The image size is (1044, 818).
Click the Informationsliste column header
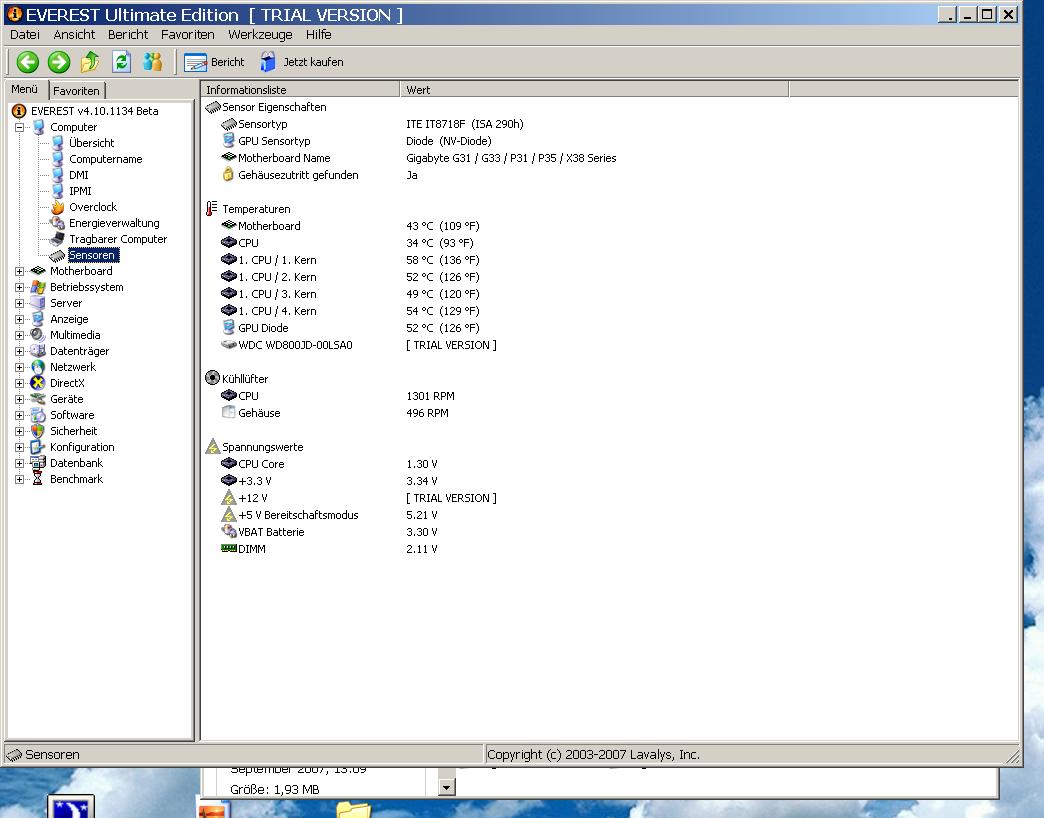[300, 90]
